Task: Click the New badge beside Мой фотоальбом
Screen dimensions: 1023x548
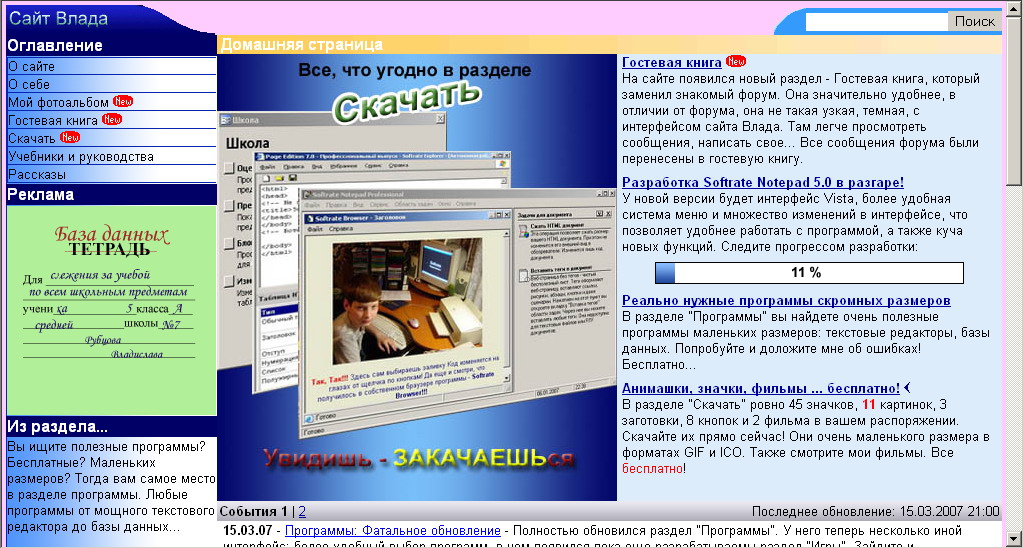Action: (x=123, y=102)
